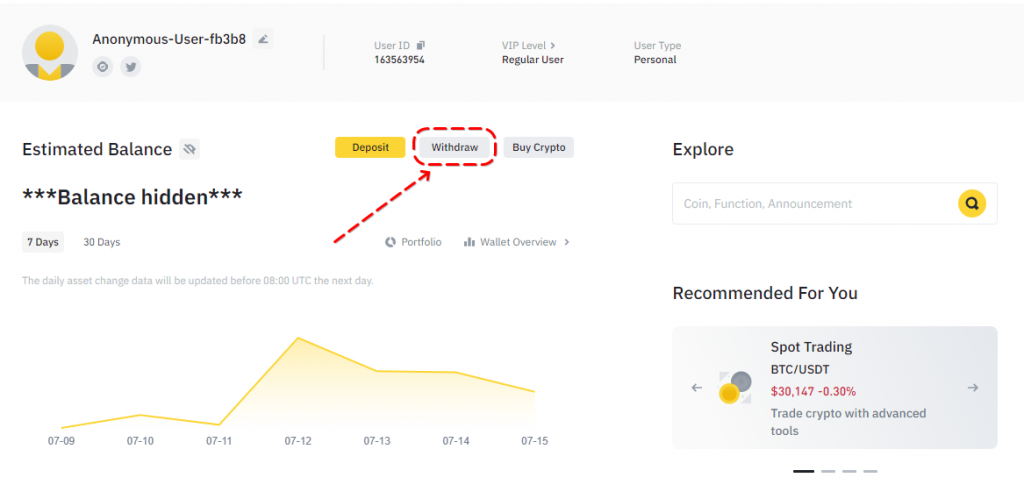This screenshot has width=1024, height=492.
Task: Copy the User ID with copy icon
Action: [x=421, y=45]
